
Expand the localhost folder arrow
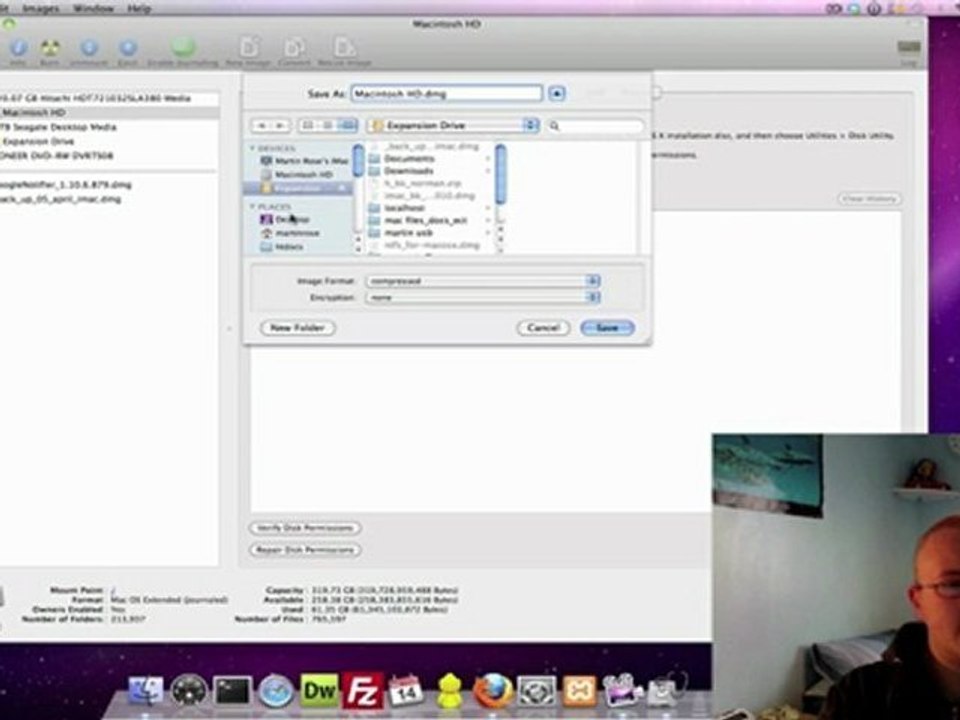[x=488, y=208]
